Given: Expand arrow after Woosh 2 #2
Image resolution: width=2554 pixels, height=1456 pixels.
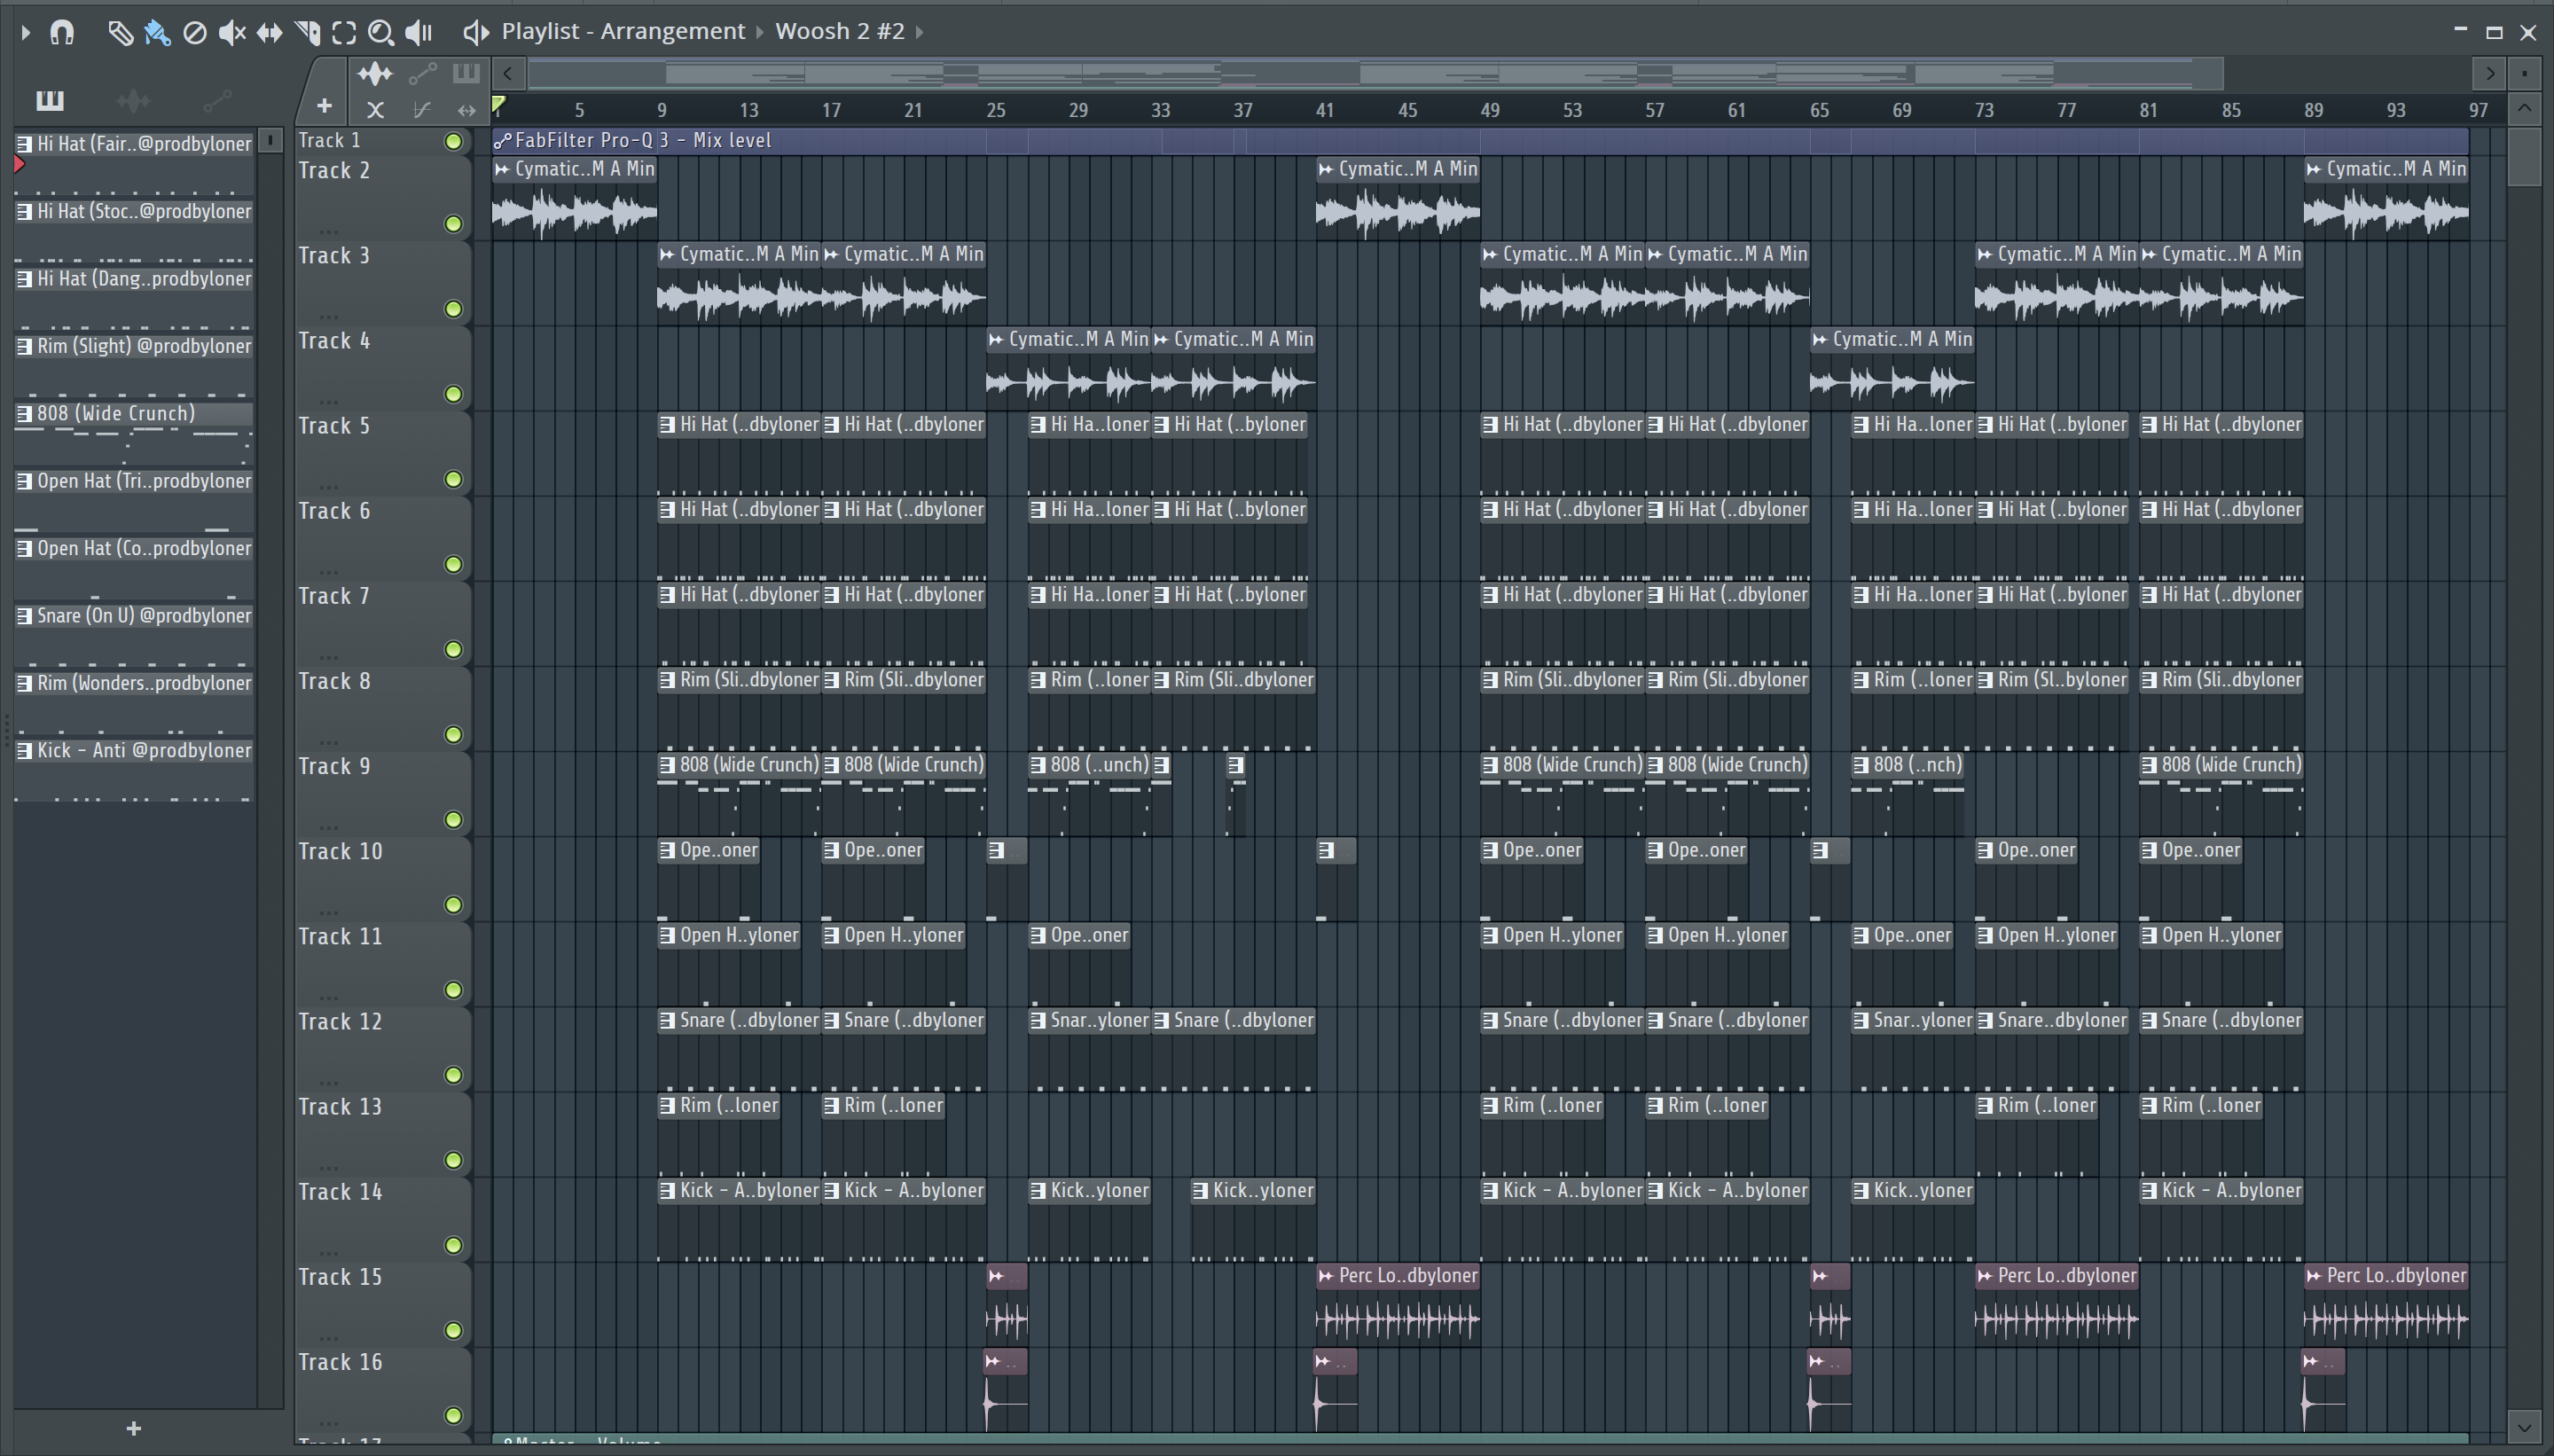Looking at the screenshot, I should [x=919, y=32].
